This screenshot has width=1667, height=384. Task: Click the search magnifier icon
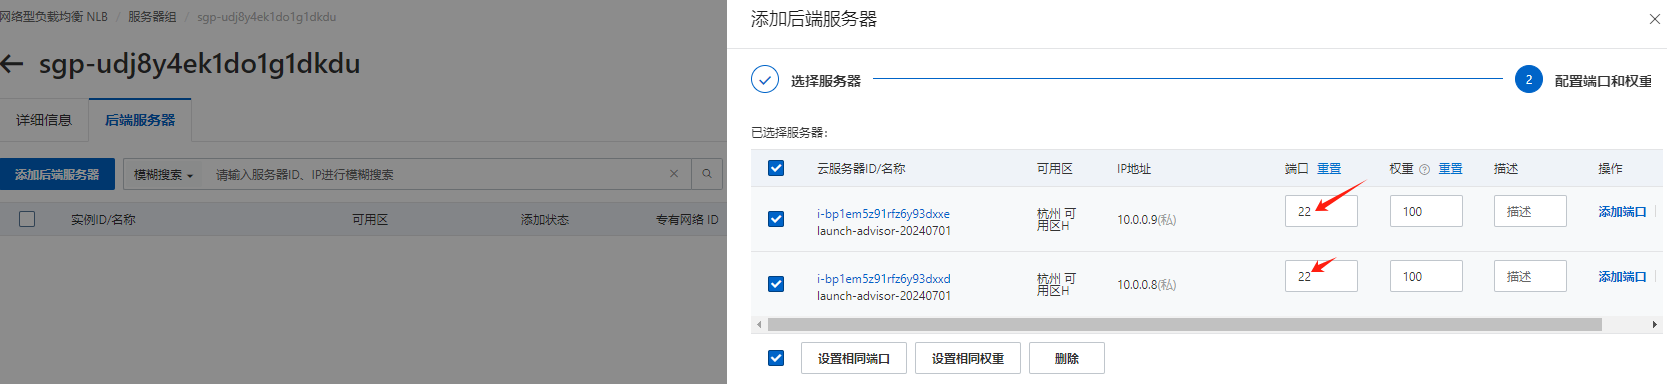point(706,174)
